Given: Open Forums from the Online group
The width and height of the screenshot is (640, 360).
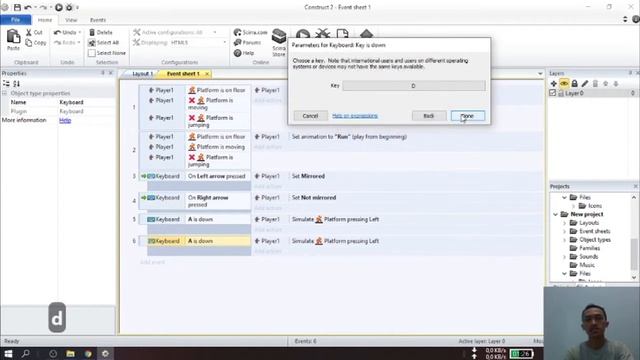Looking at the screenshot, I should 247,42.
